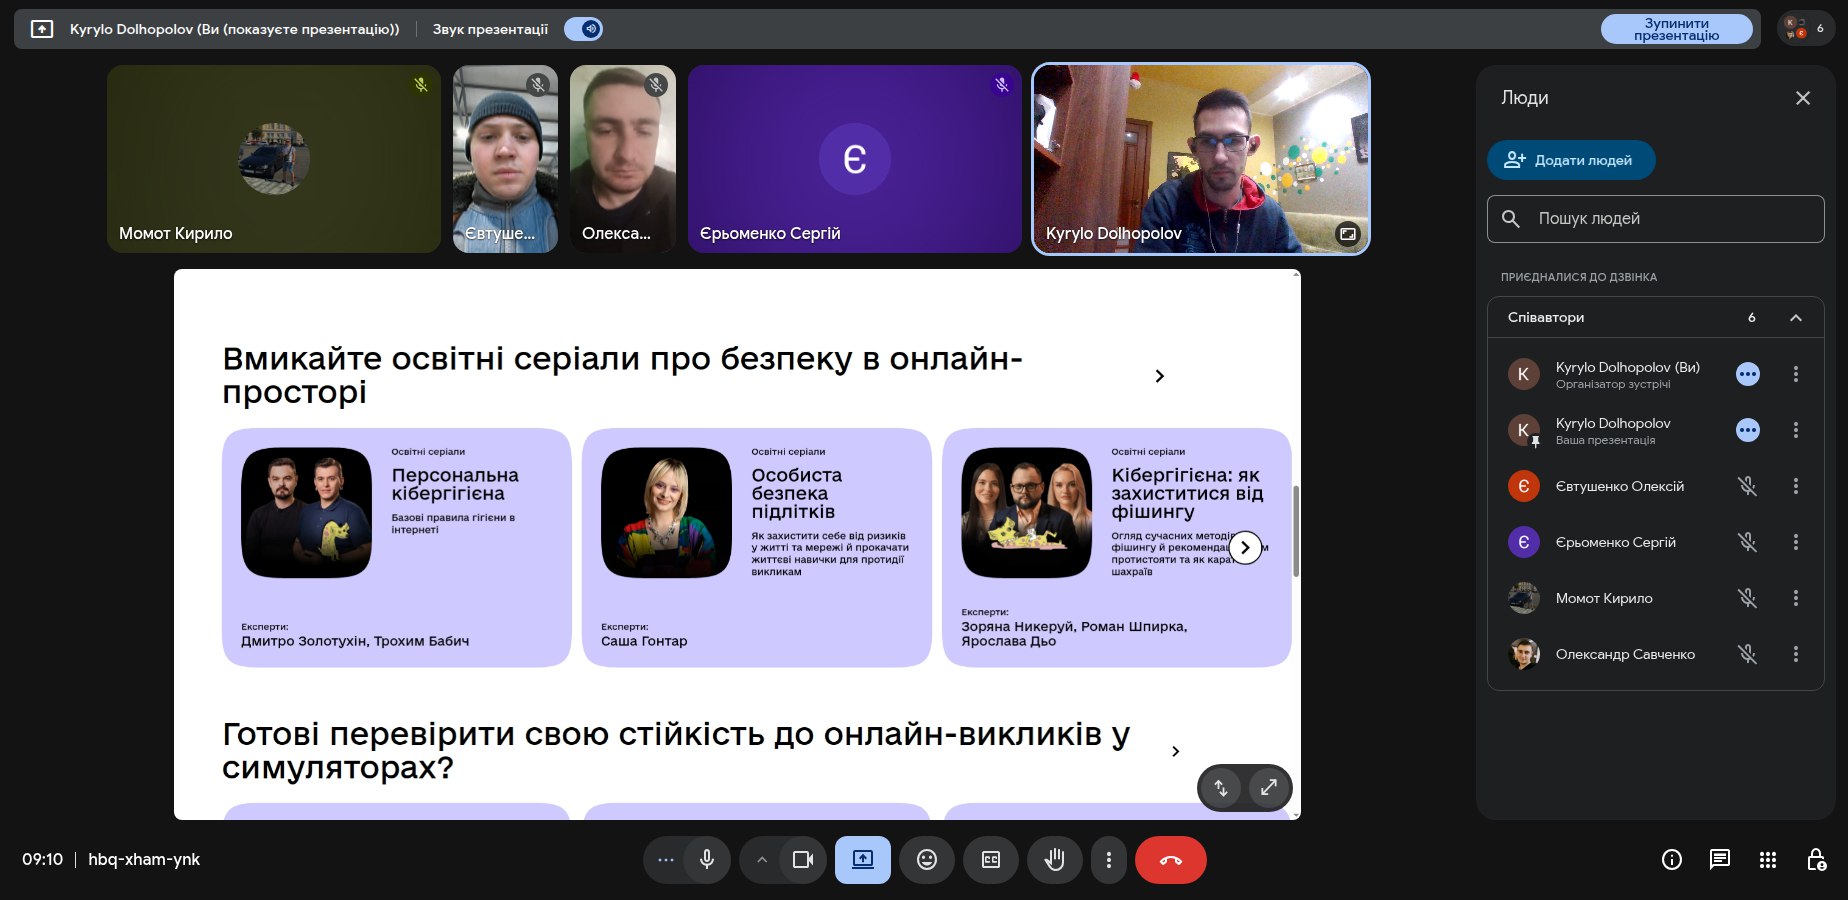Turn off the camera
This screenshot has width=1848, height=900.
pyautogui.click(x=802, y=860)
